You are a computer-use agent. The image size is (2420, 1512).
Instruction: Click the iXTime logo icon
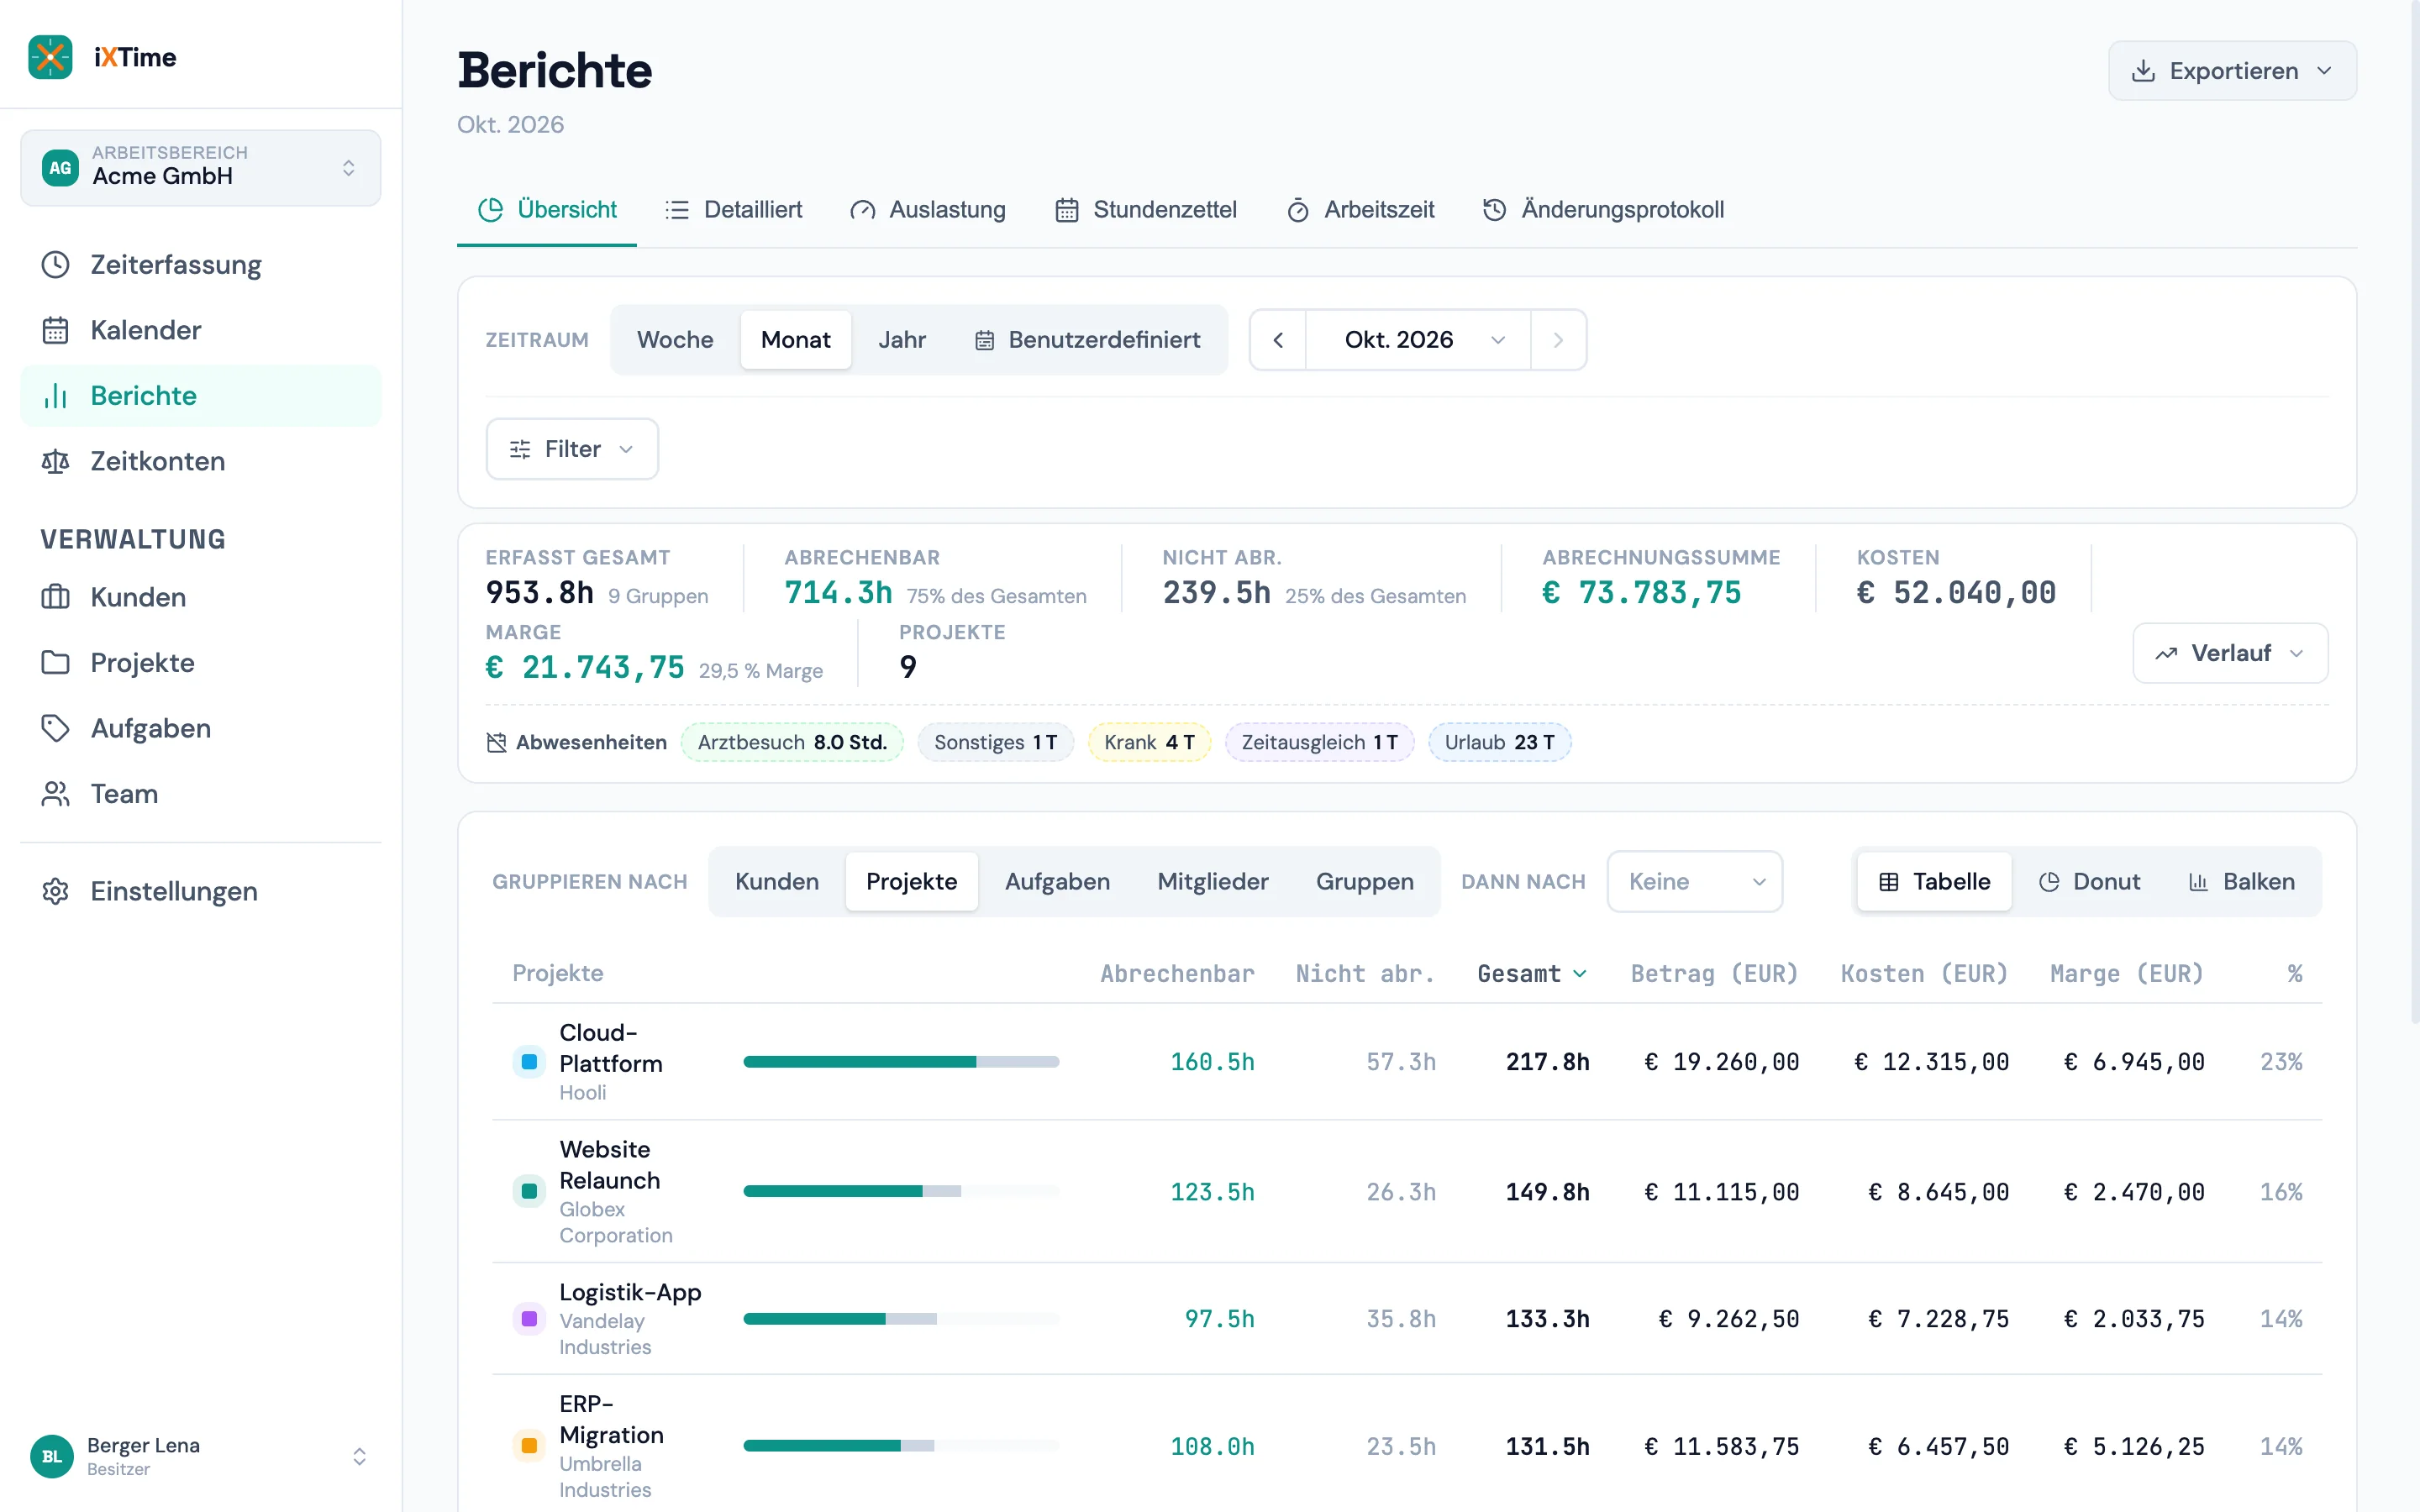(x=50, y=57)
